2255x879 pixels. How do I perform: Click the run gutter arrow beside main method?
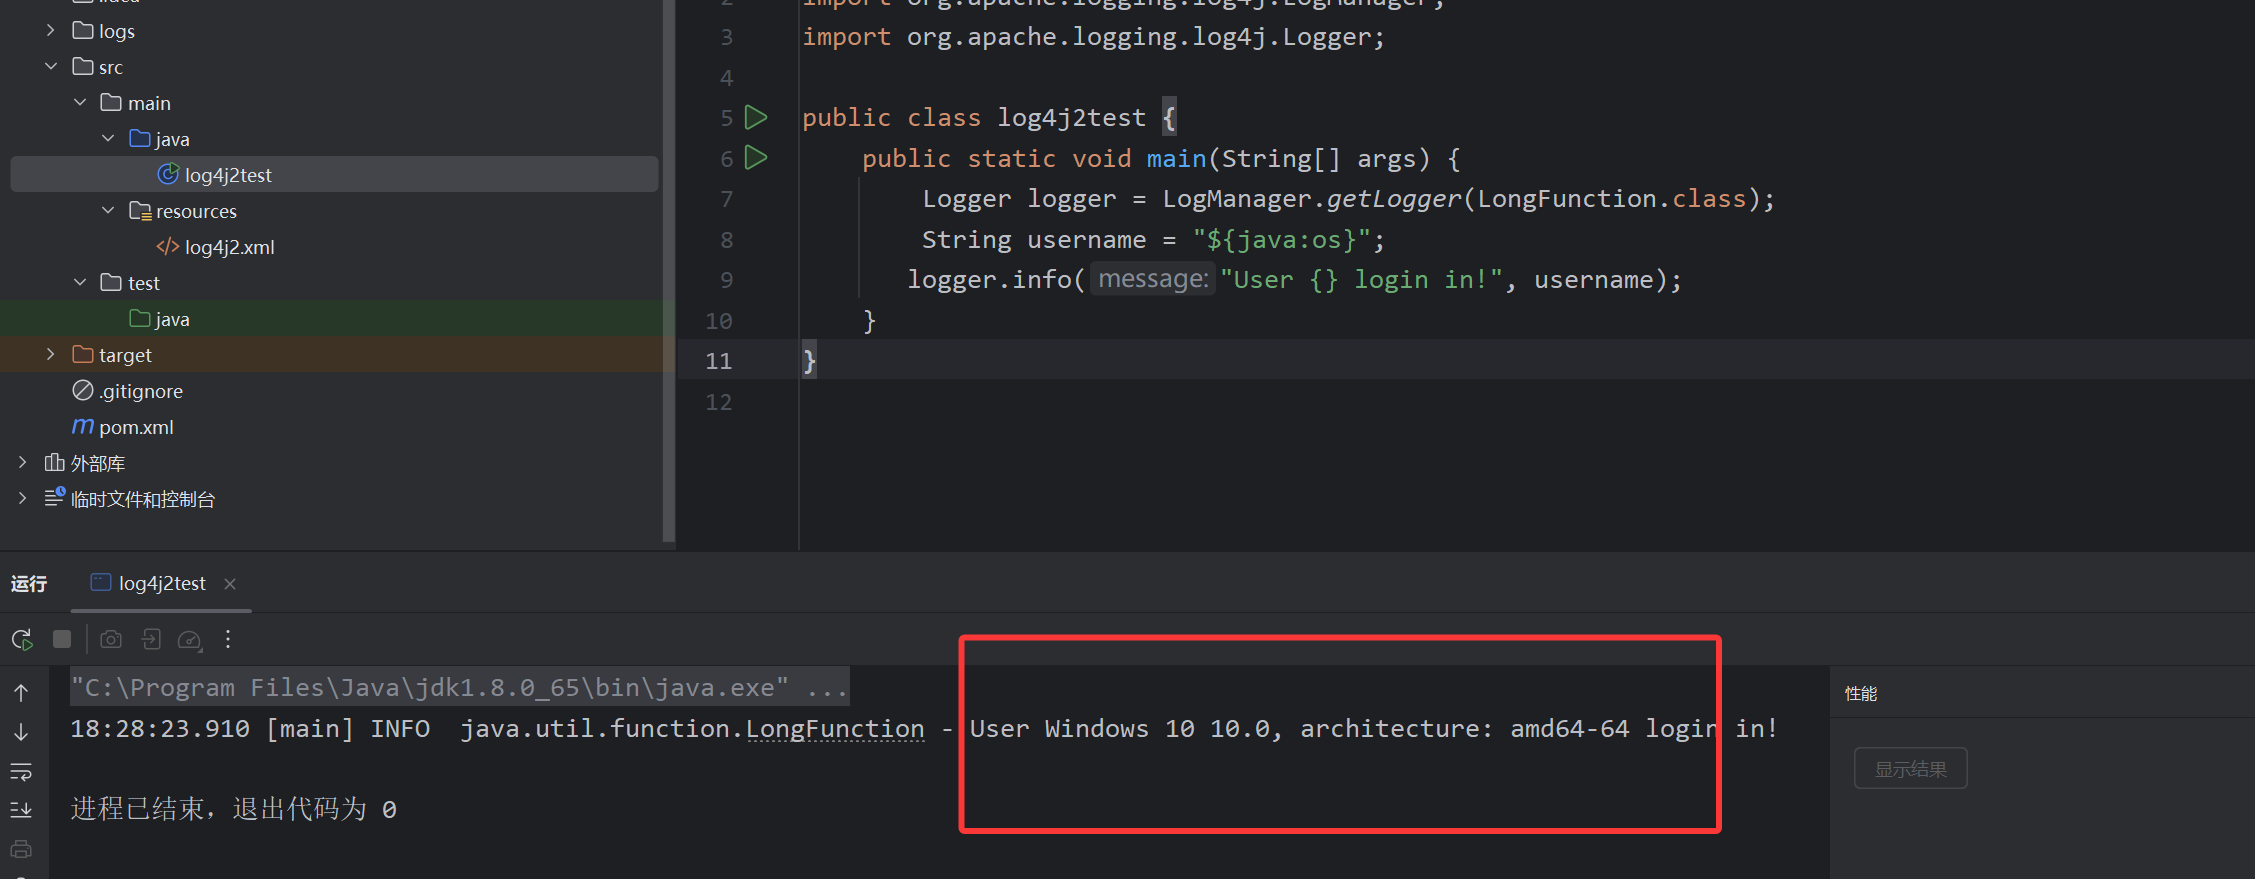coord(756,158)
